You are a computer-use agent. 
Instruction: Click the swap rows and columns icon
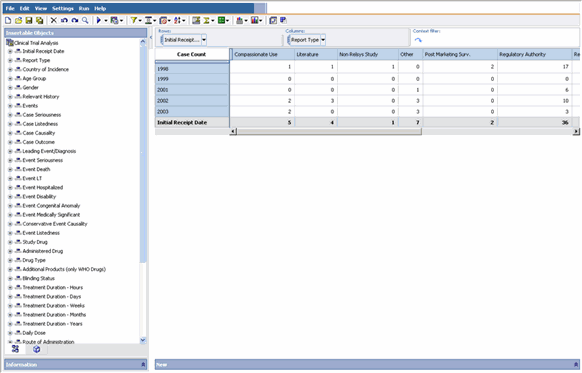point(273,20)
